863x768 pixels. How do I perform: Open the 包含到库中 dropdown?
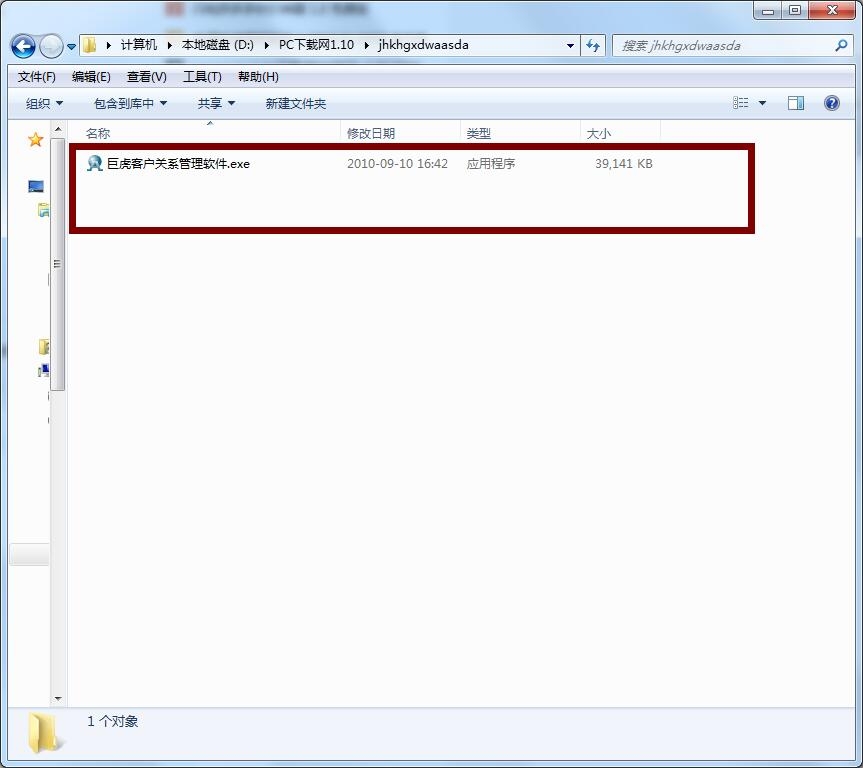130,103
